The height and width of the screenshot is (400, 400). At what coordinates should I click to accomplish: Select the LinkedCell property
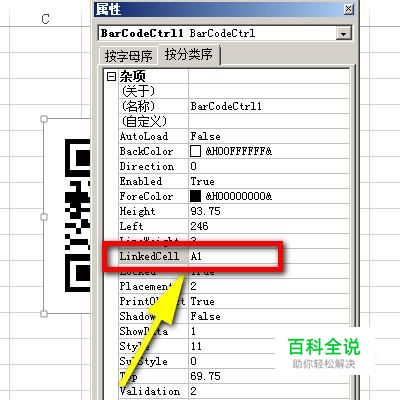pos(153,256)
